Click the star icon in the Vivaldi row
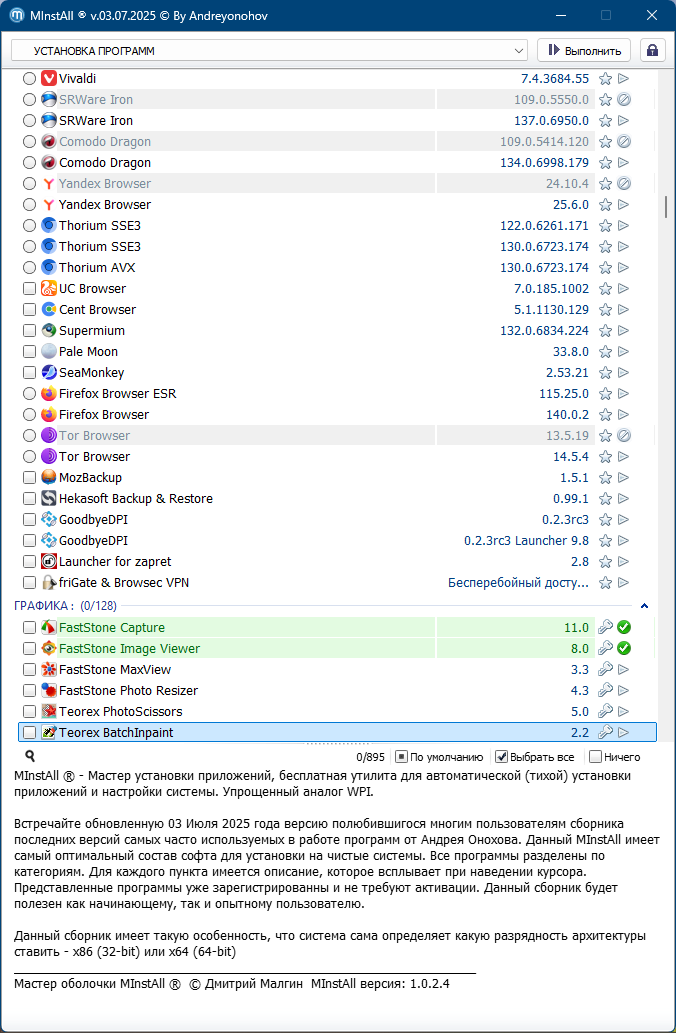The height and width of the screenshot is (1033, 676). [x=605, y=78]
